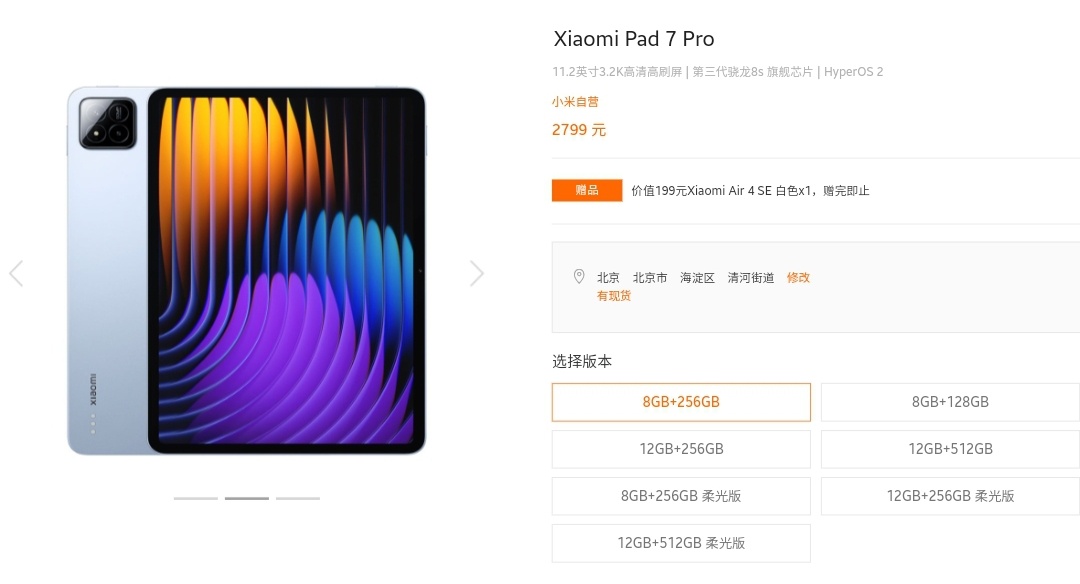Click the 修改 link to change address
Viewport: 1080px width, 584px height.
click(798, 278)
